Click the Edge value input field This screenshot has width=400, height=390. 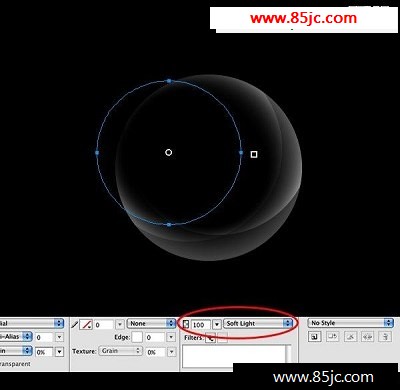pos(155,338)
